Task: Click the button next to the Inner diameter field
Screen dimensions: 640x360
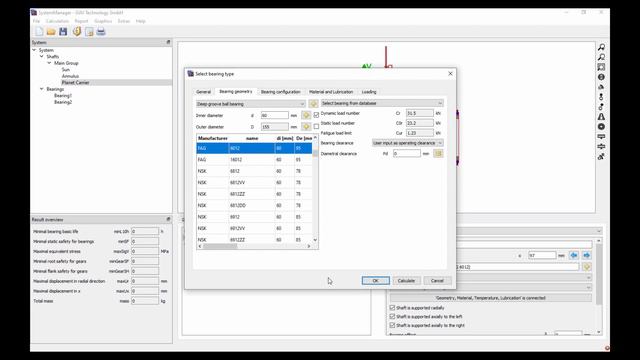Action: [x=306, y=116]
